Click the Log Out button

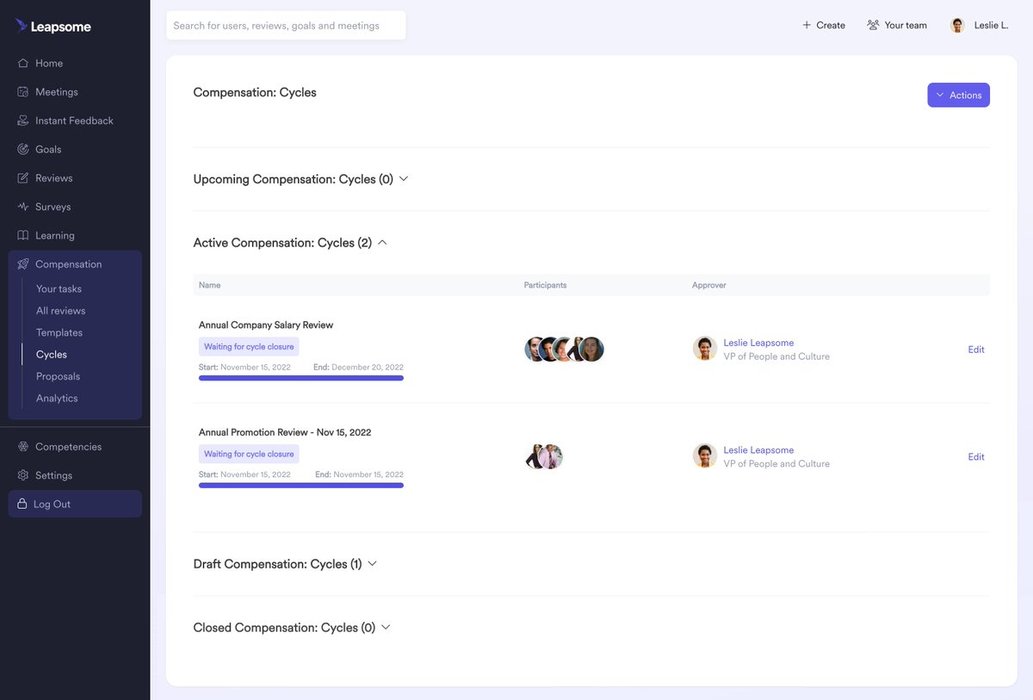(x=75, y=504)
